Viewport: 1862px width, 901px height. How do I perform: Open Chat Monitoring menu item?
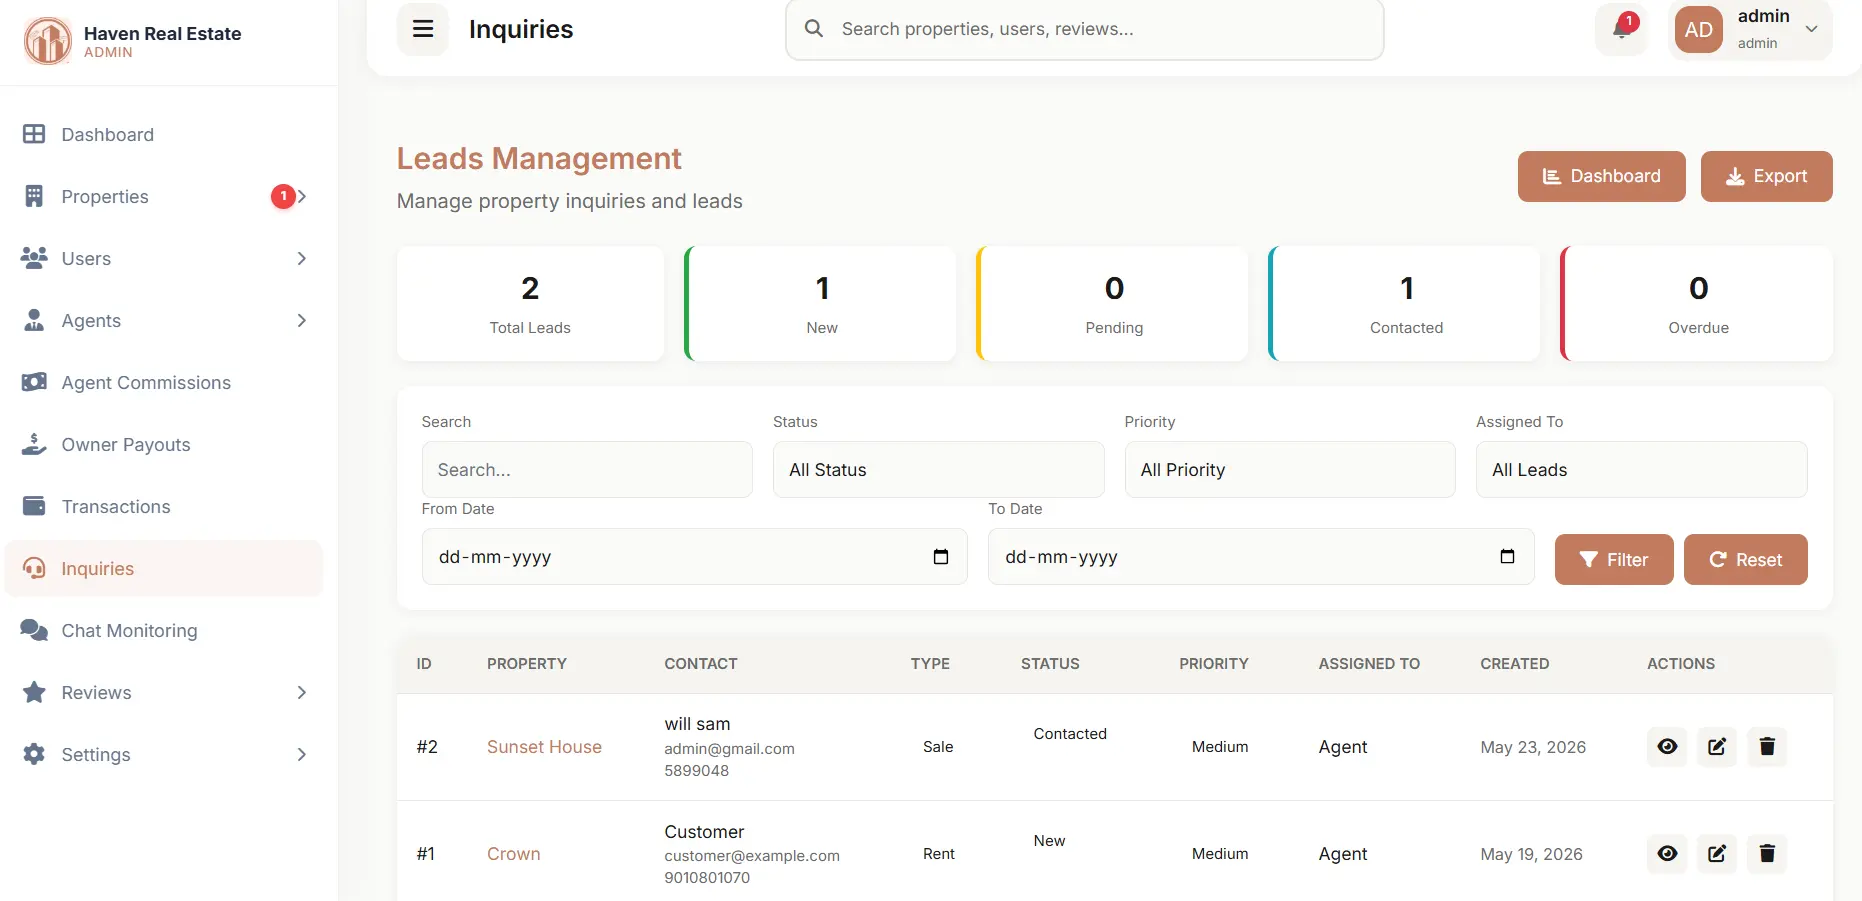point(164,630)
